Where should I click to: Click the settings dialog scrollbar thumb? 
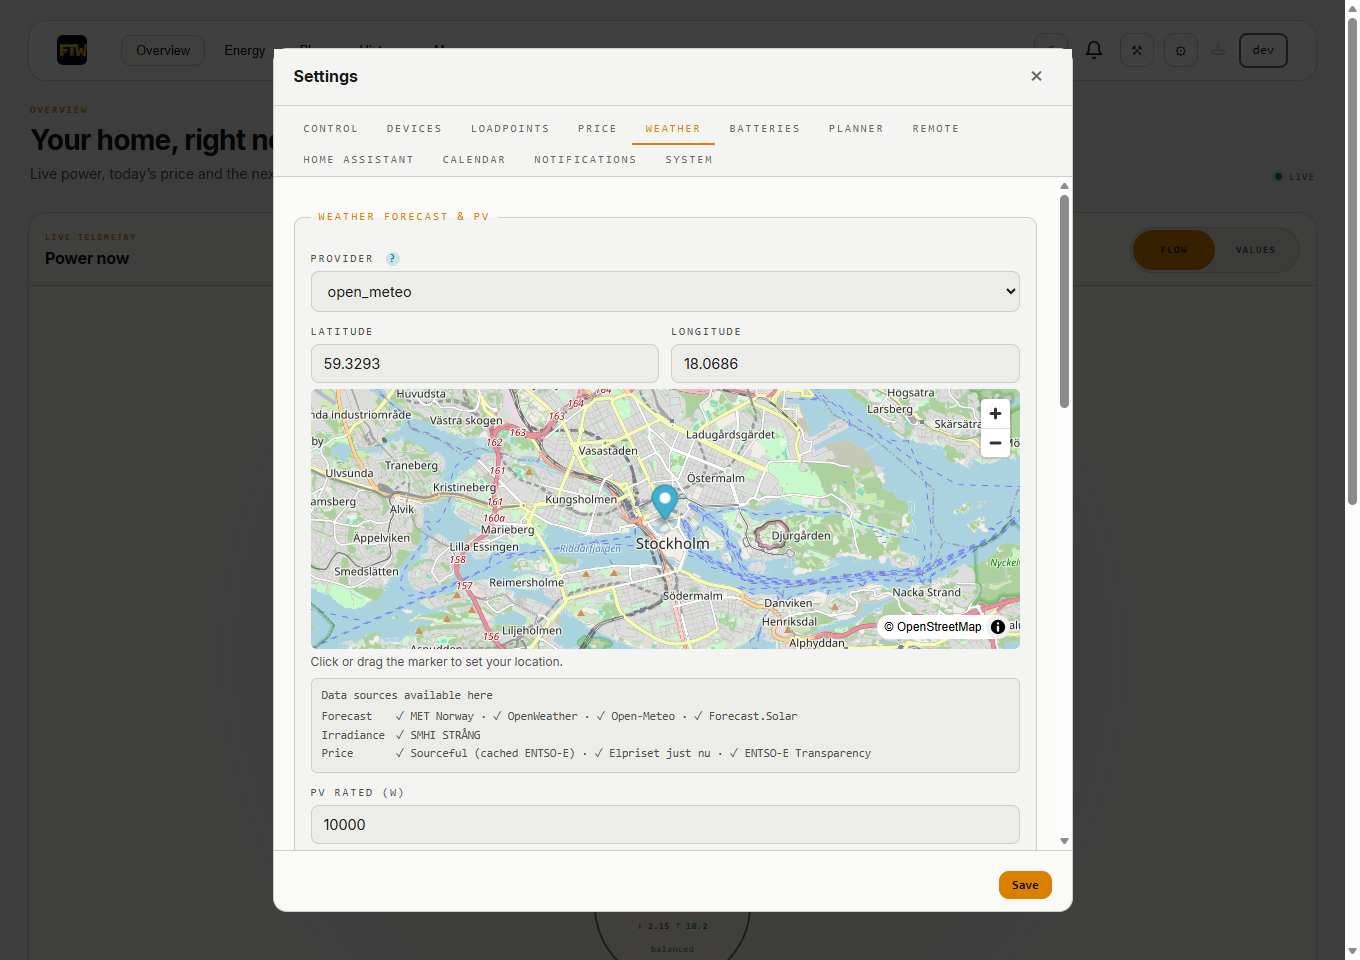[1064, 300]
